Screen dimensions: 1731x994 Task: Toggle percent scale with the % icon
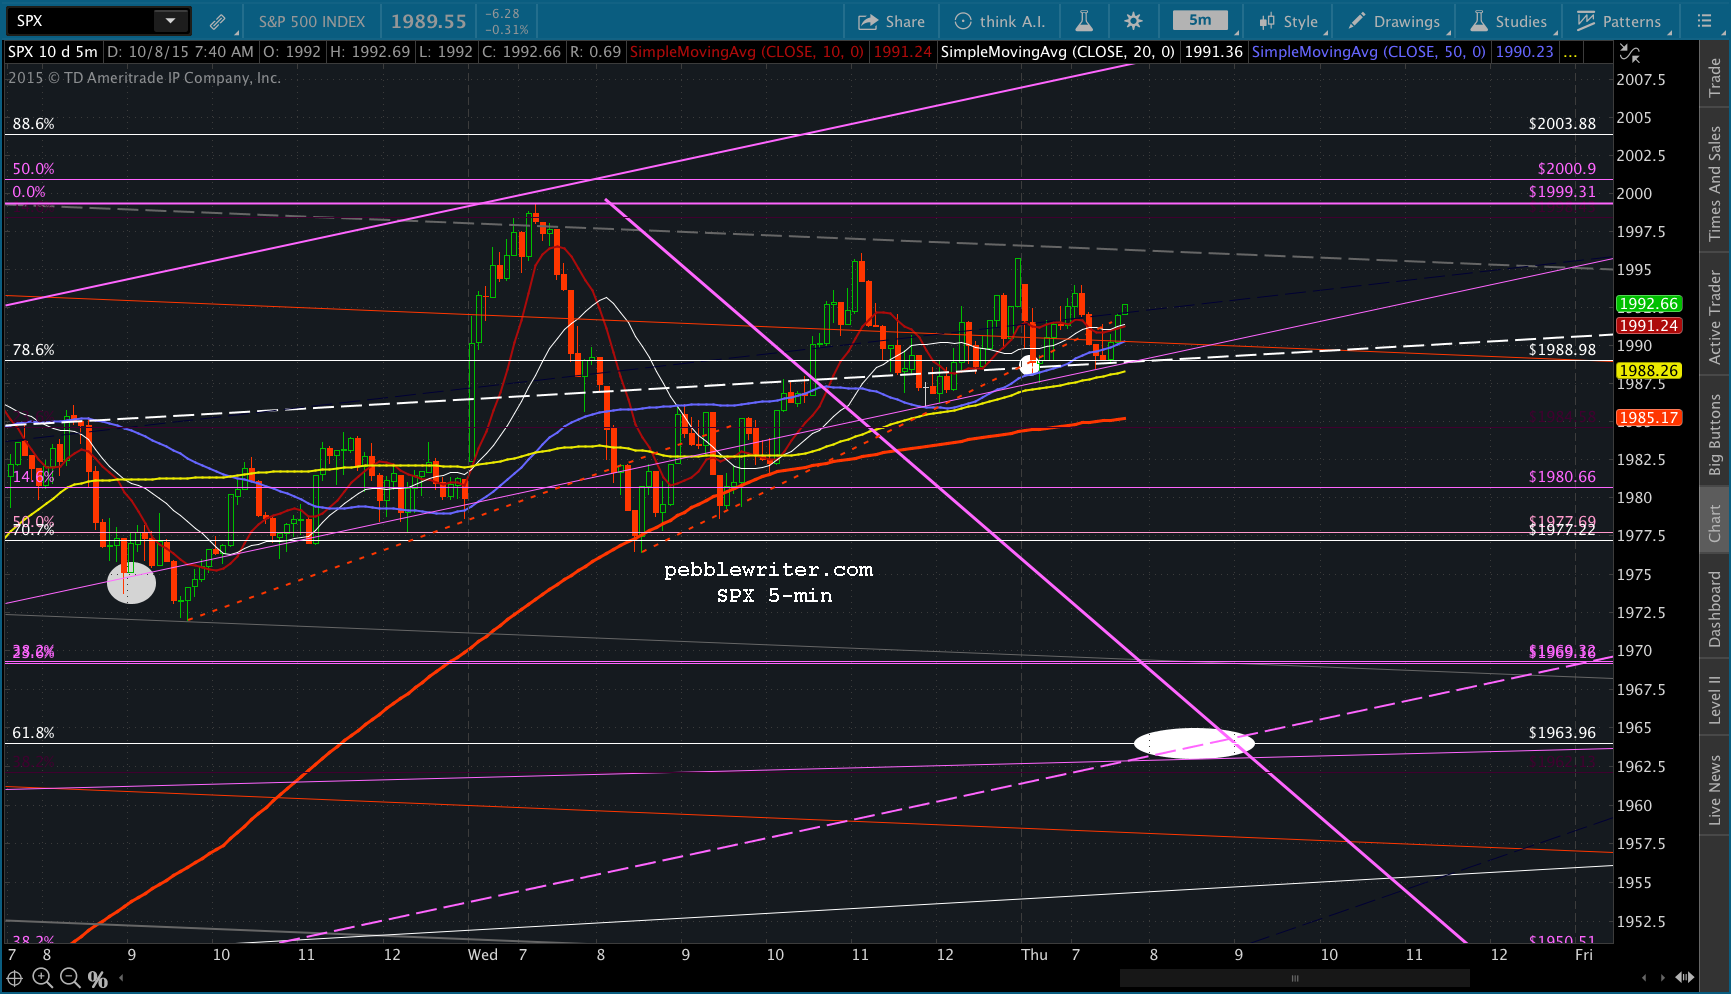(98, 980)
